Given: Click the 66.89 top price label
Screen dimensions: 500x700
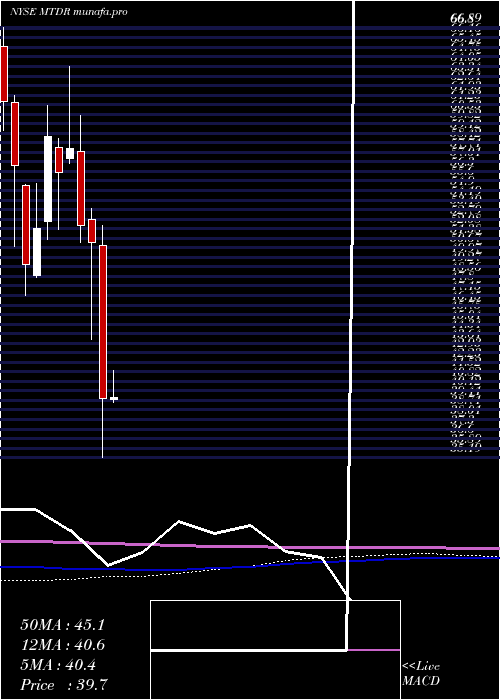Looking at the screenshot, I should (x=466, y=19).
